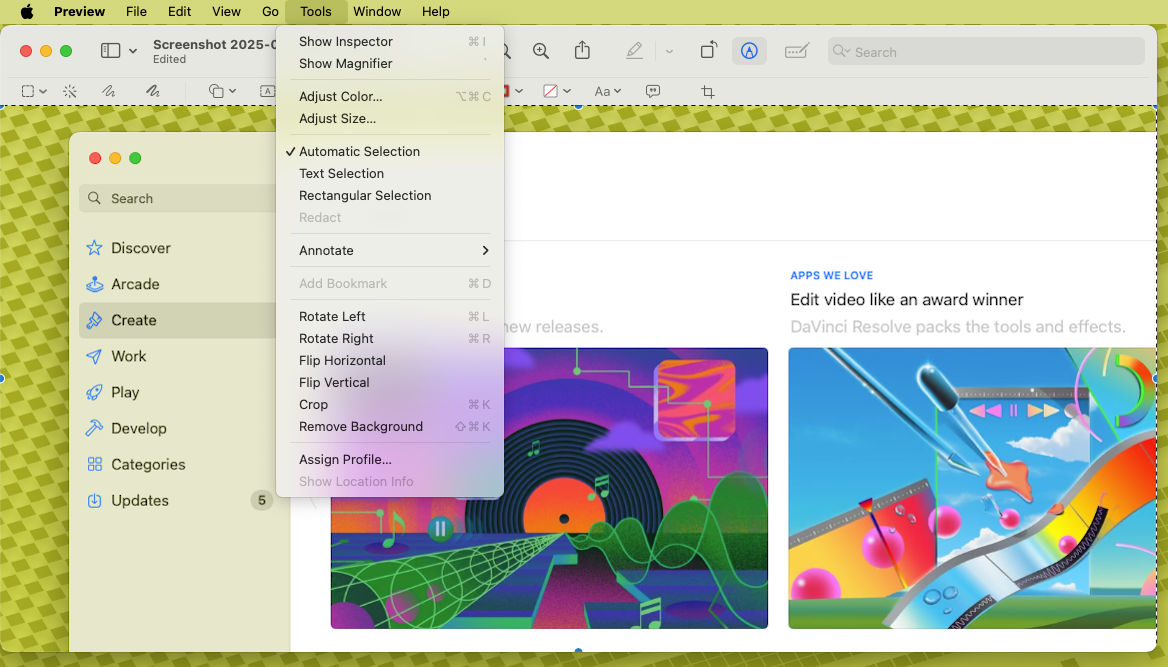Open the fill color dropdown chevron
The height and width of the screenshot is (667, 1168).
click(567, 91)
